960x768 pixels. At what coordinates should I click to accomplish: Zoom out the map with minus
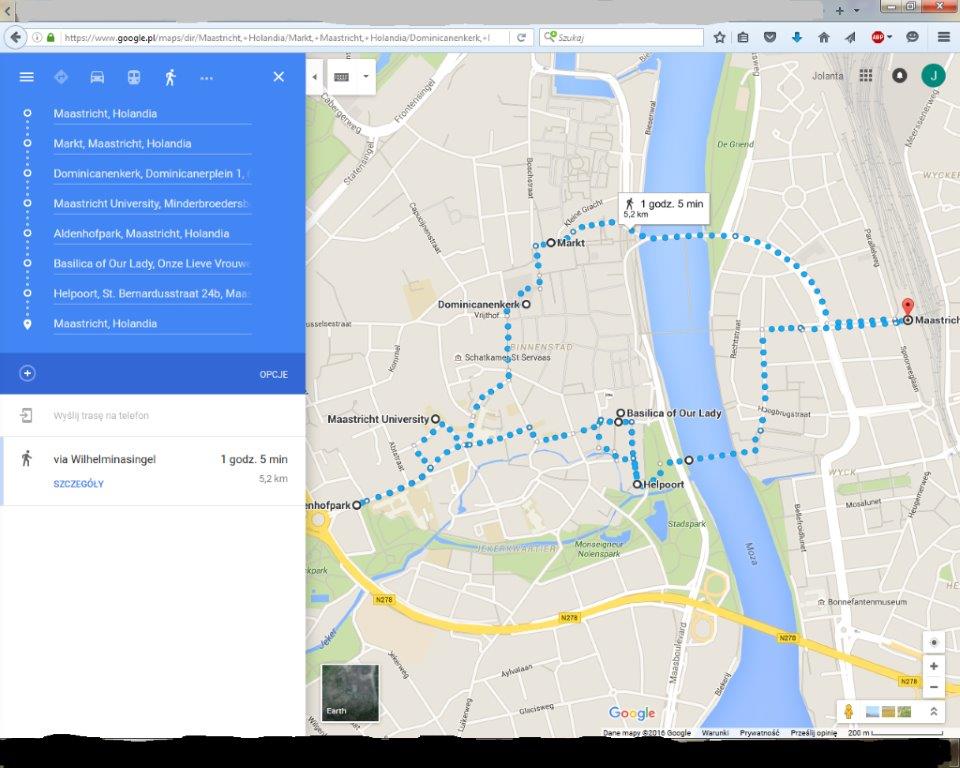pos(934,687)
